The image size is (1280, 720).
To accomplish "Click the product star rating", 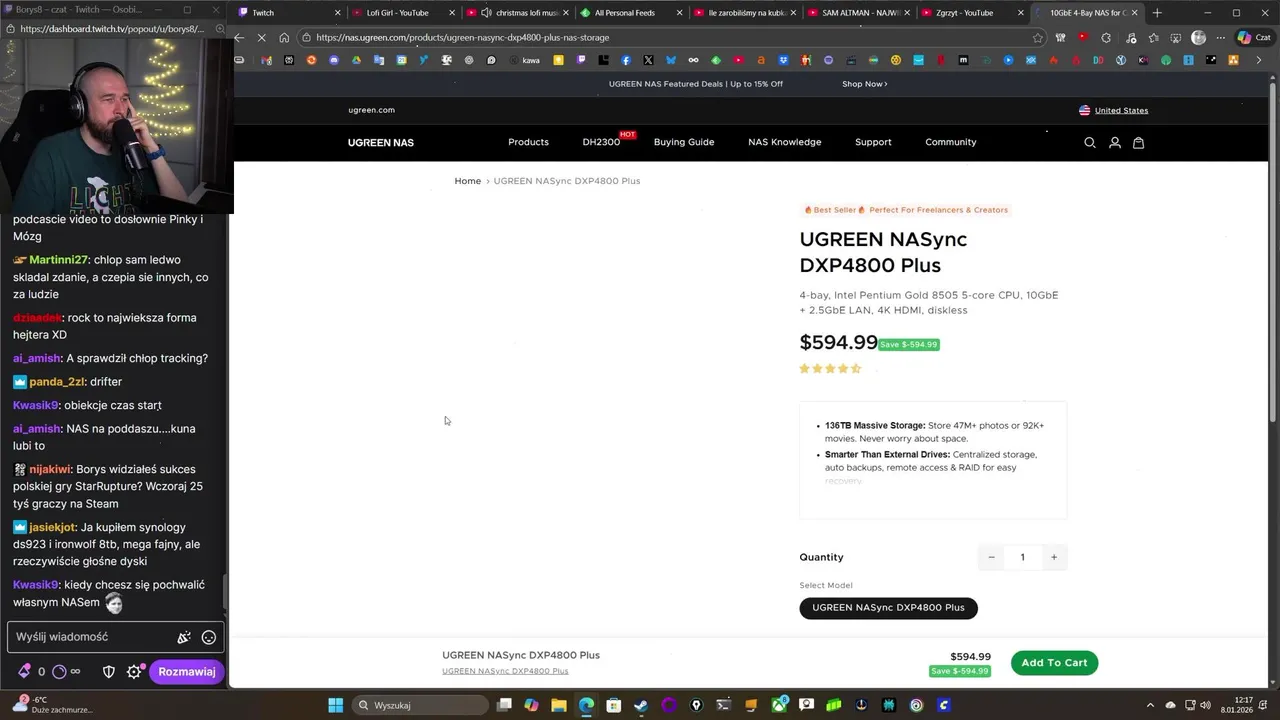I will (x=830, y=369).
